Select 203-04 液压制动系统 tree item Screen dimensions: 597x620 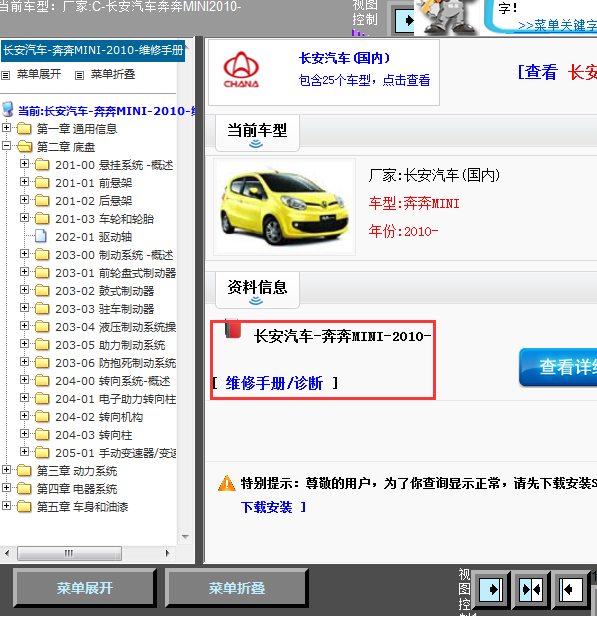pyautogui.click(x=115, y=327)
